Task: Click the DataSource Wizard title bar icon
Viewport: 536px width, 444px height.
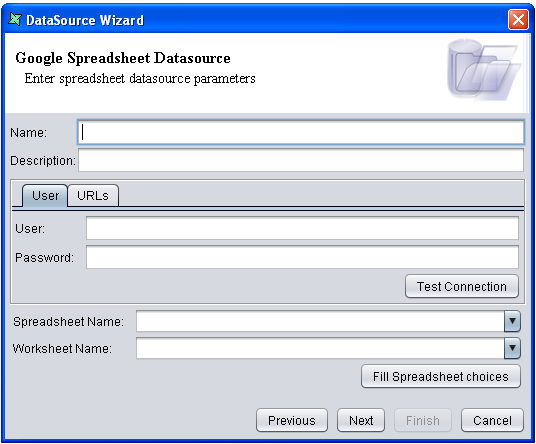Action: (15, 19)
